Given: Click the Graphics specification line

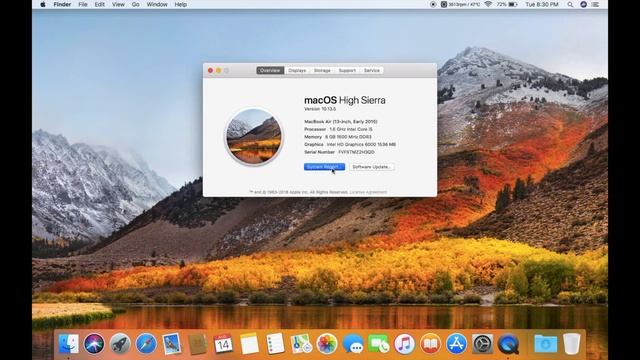Looking at the screenshot, I should pos(350,144).
